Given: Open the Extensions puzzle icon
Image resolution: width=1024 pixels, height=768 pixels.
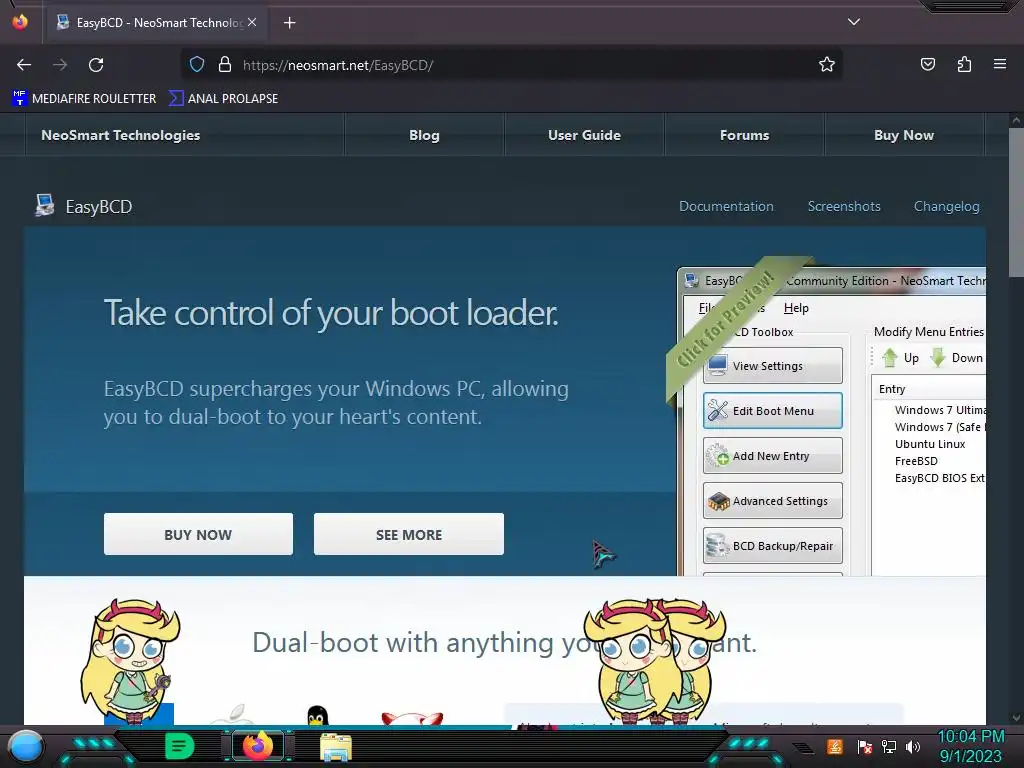Looking at the screenshot, I should click(964, 64).
